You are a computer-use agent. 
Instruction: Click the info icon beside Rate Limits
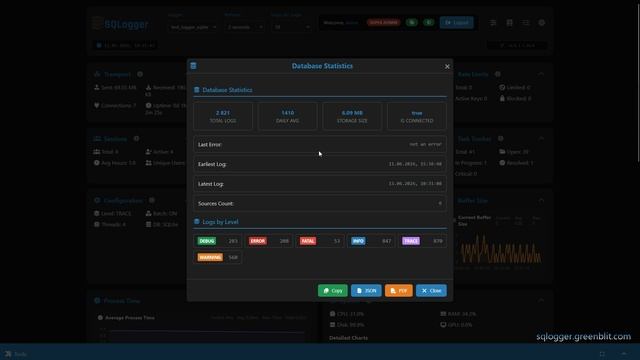[498, 74]
